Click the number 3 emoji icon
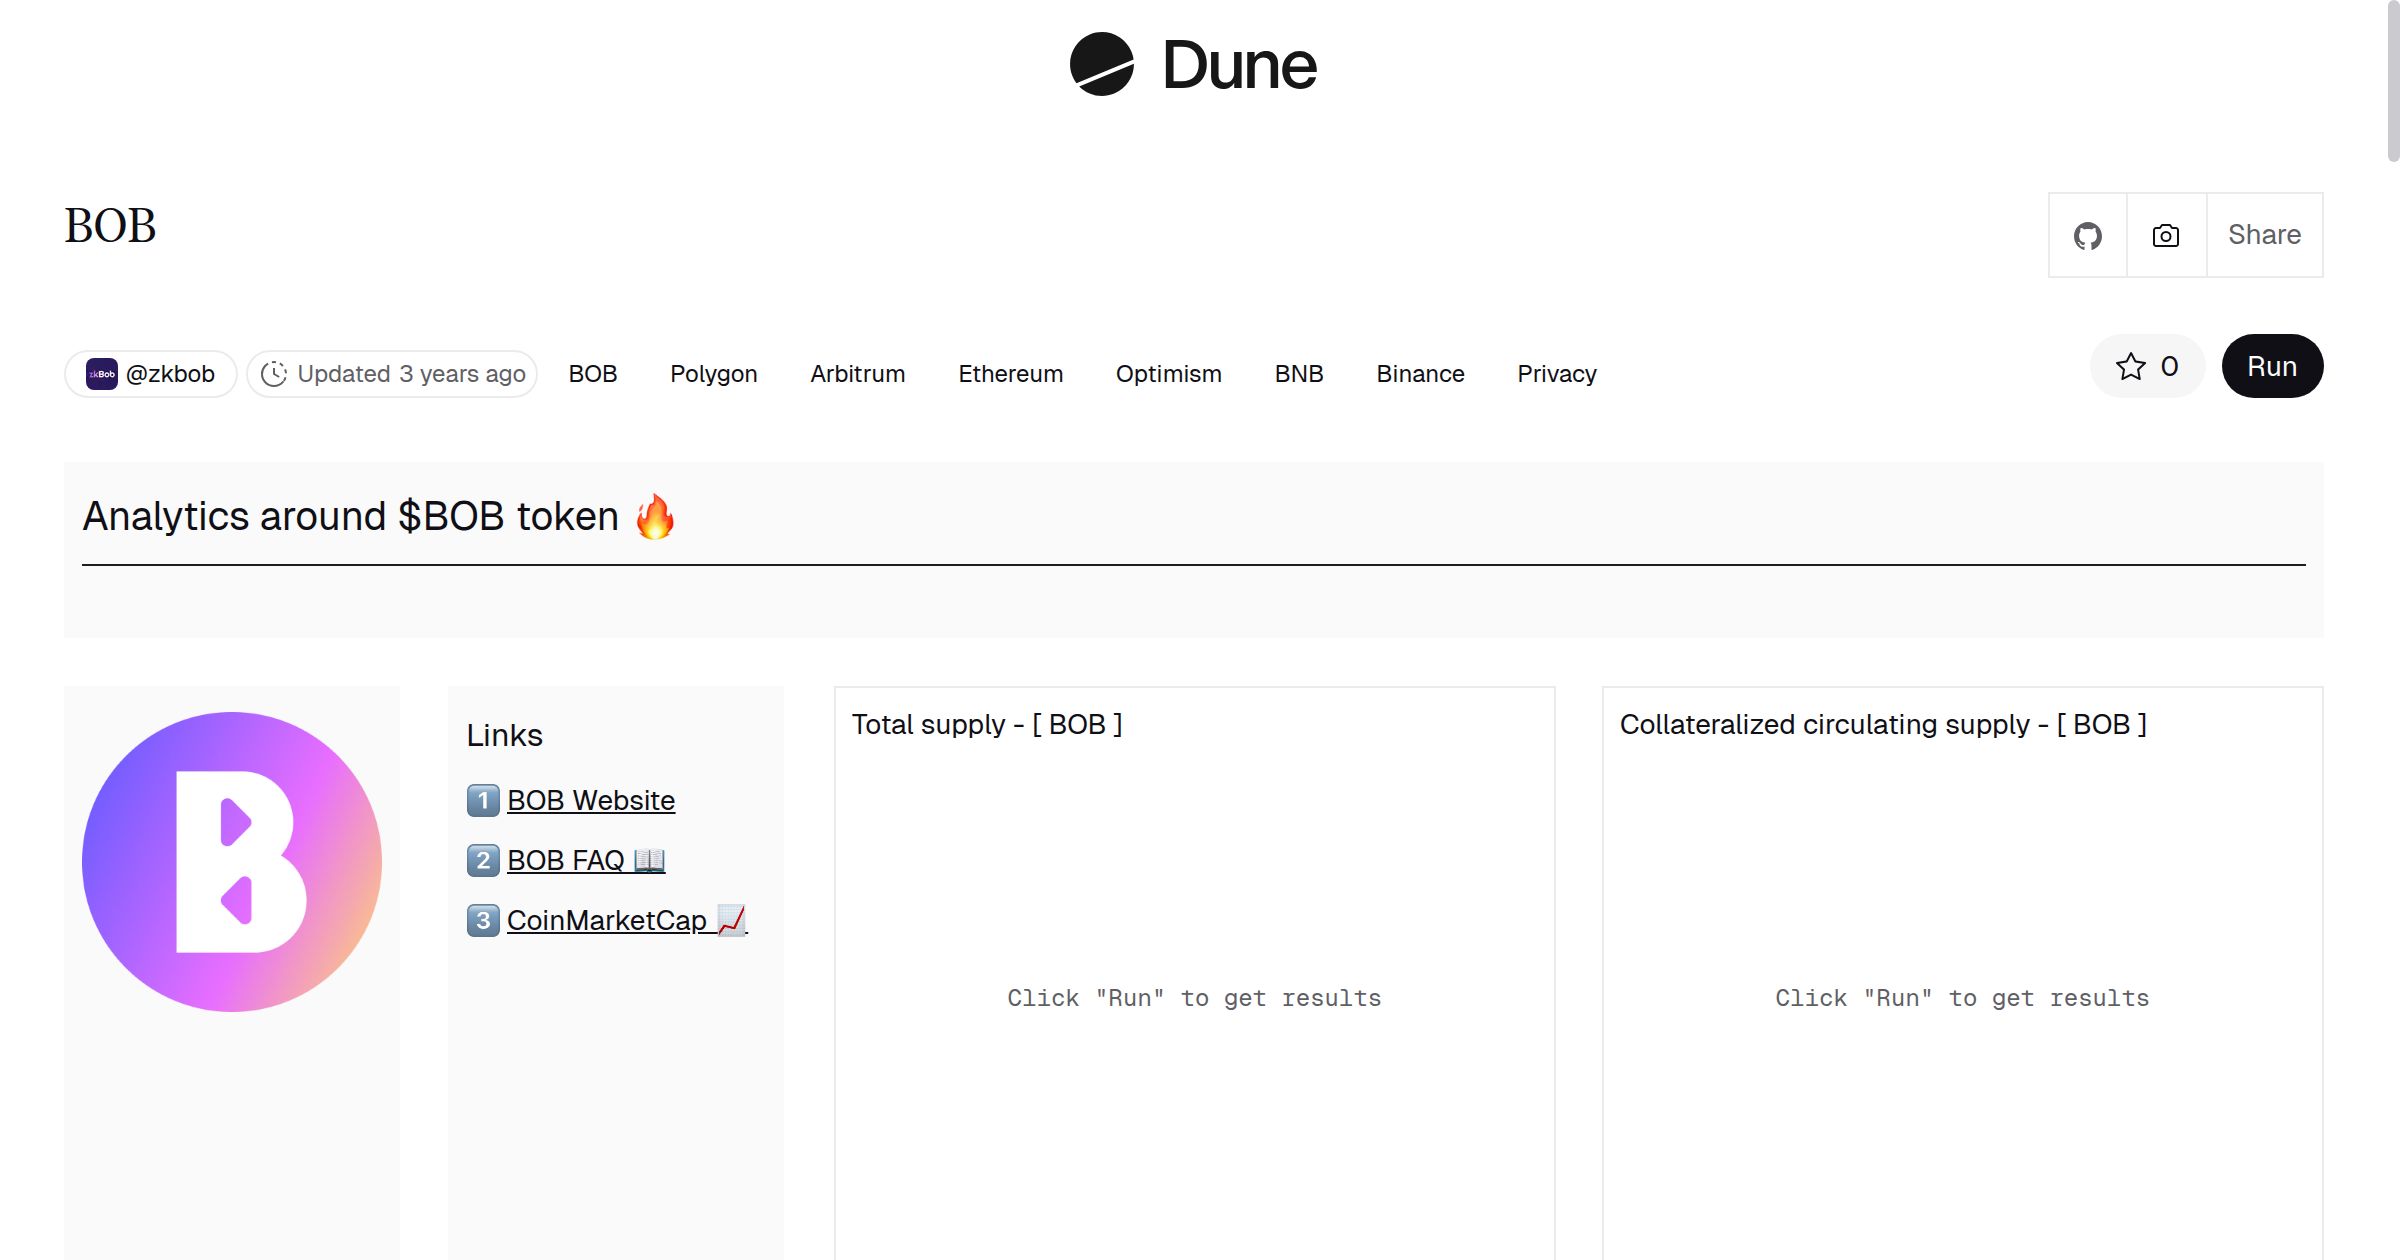Image resolution: width=2400 pixels, height=1260 pixels. tap(483, 920)
